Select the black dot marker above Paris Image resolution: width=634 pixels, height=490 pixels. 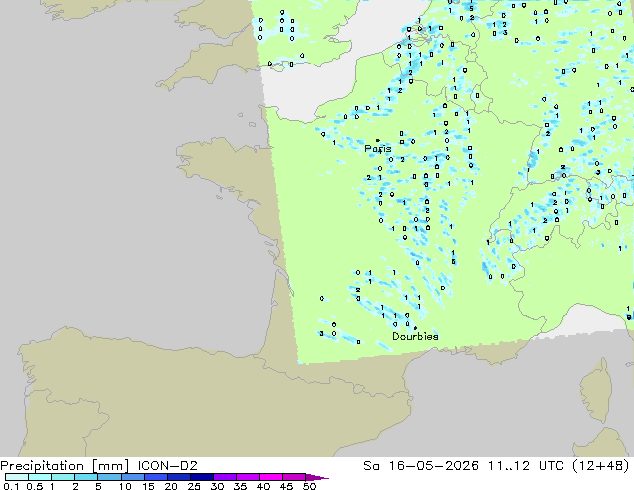[x=378, y=140]
